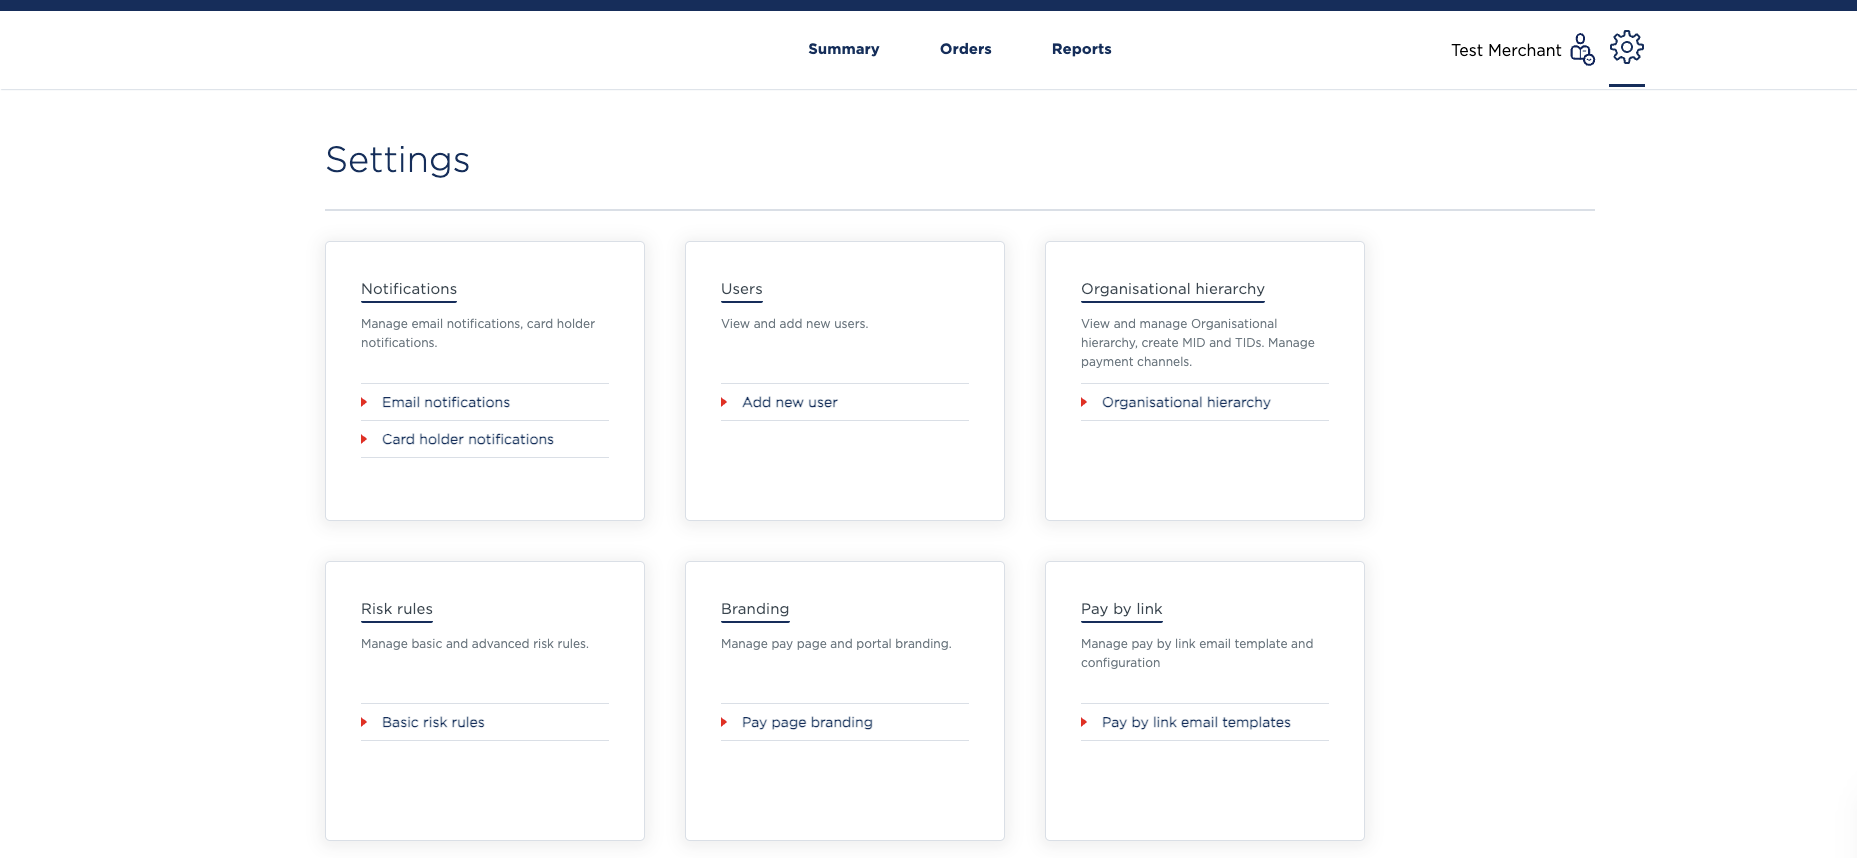Click red arrow beside Organisational hierarchy link

(1084, 402)
